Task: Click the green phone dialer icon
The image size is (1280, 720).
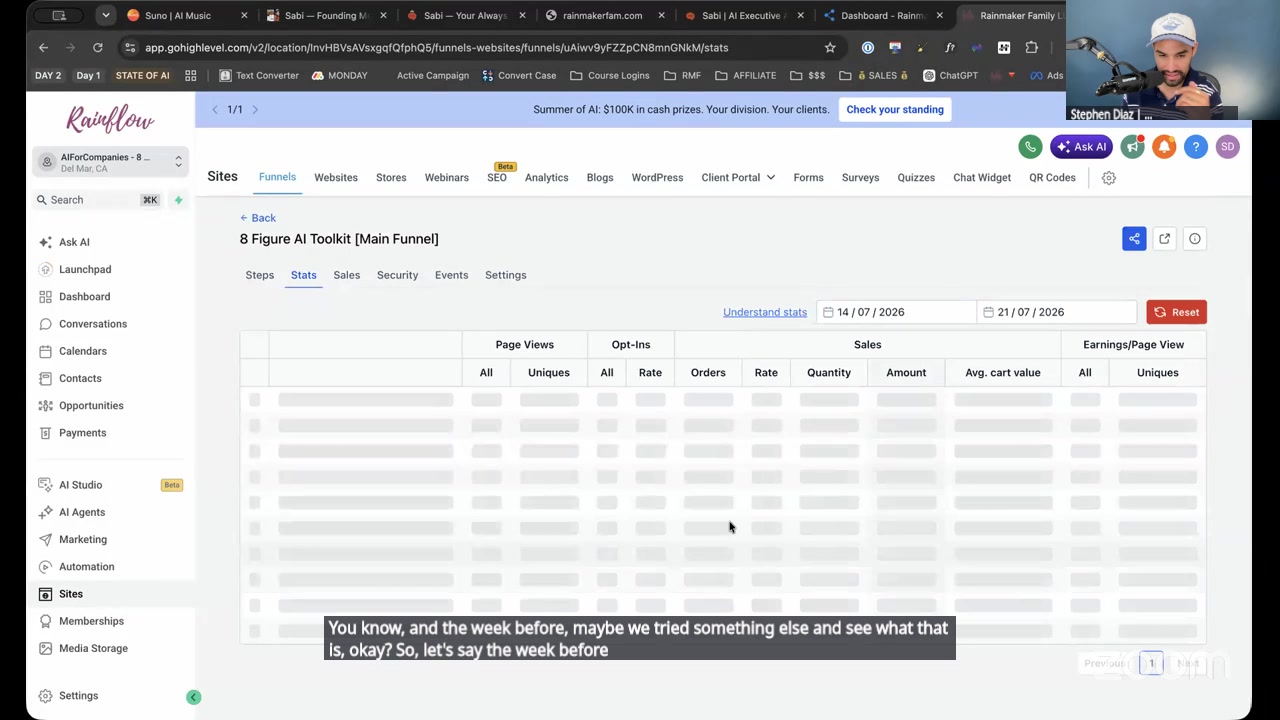Action: 1030,147
